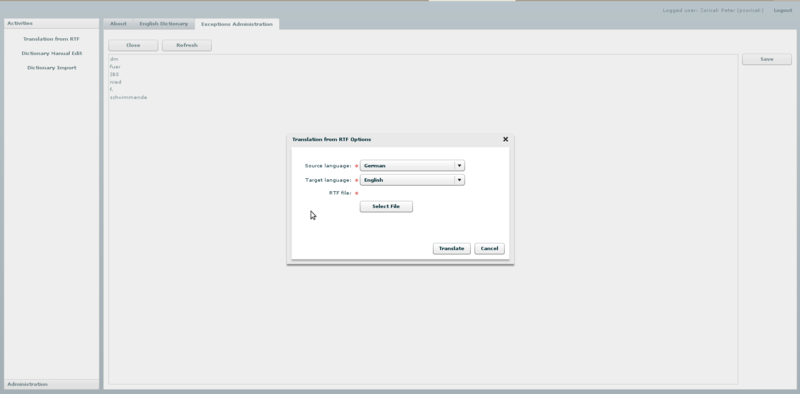Click the 'RTF file:' label
This screenshot has height=394, width=800.
coord(340,193)
